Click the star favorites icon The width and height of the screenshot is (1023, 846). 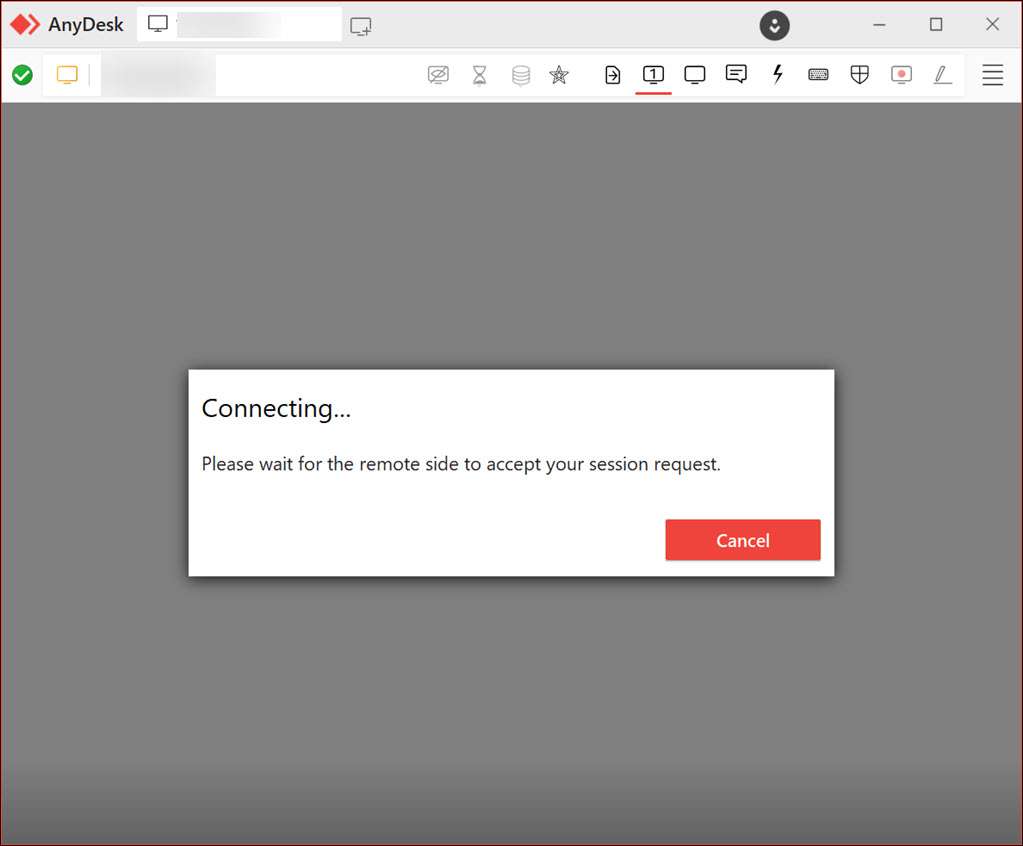[559, 74]
